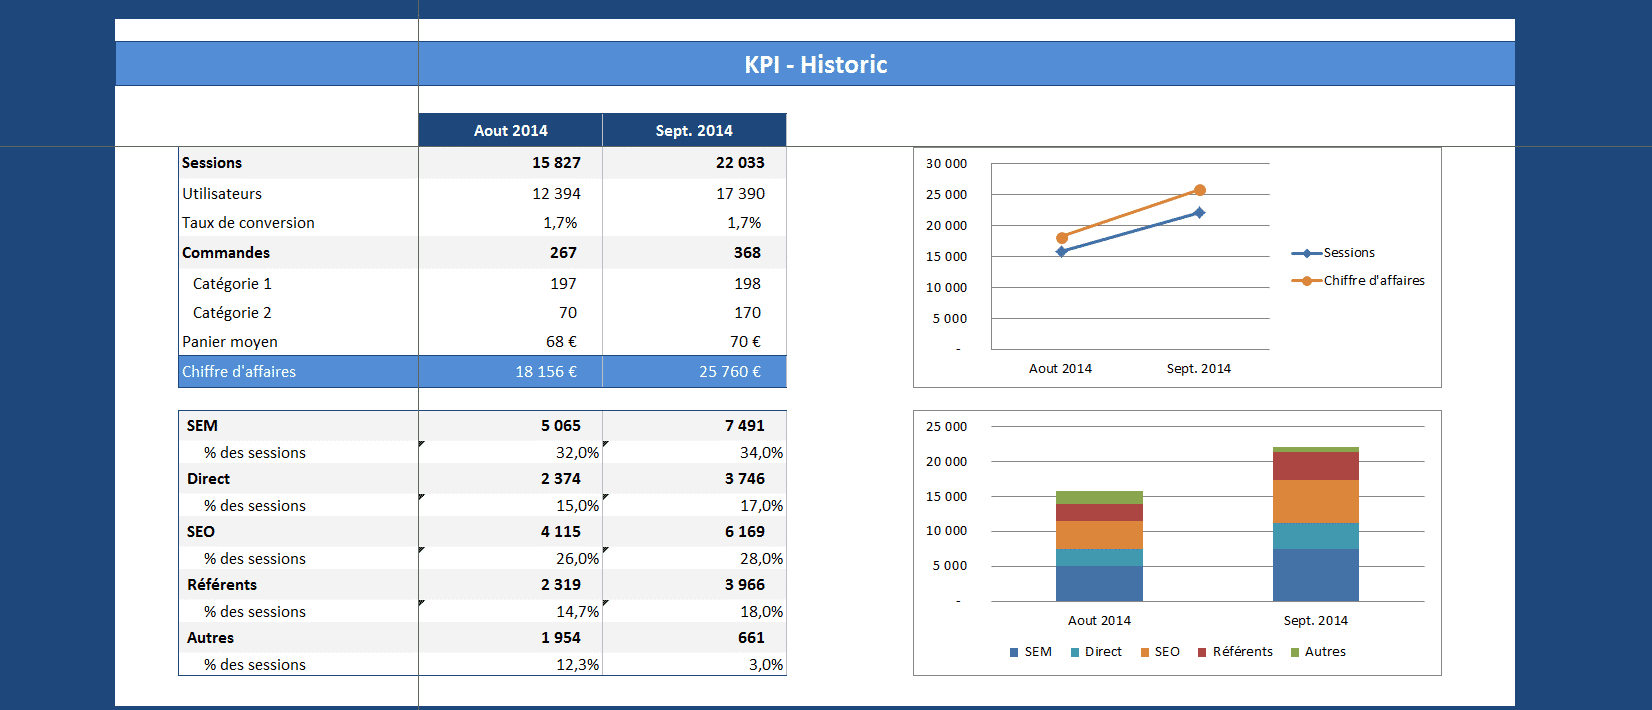Image resolution: width=1652 pixels, height=710 pixels.
Task: Click the Commandes value 368 cell
Action: pyautogui.click(x=746, y=253)
